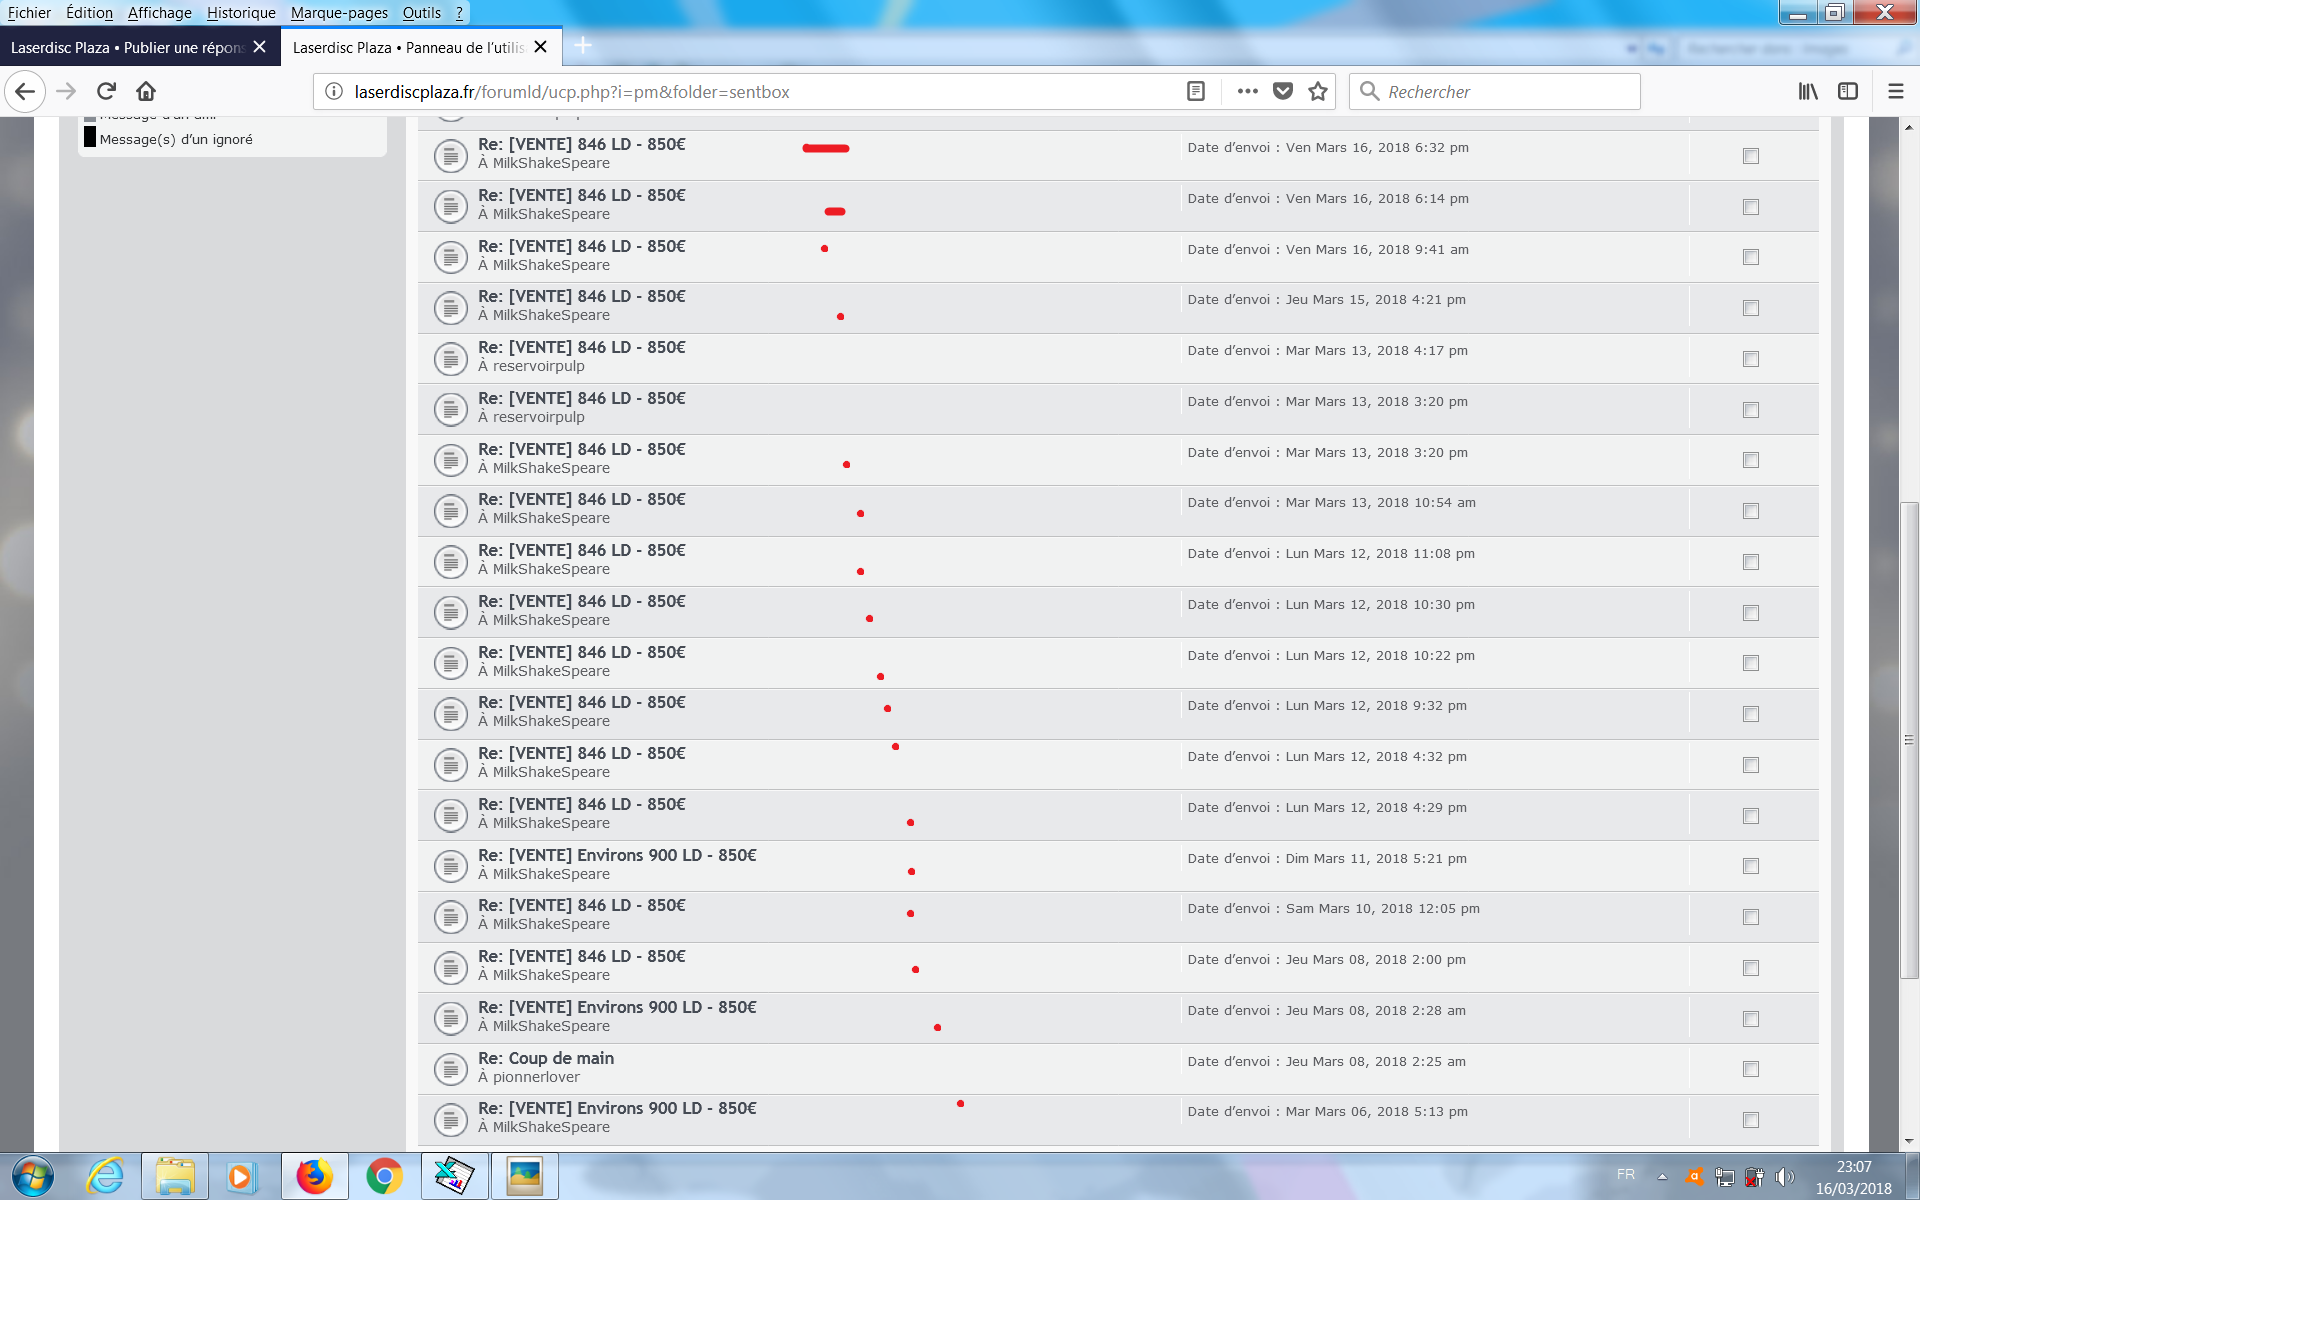Open the Marque-pages menu

tap(339, 13)
